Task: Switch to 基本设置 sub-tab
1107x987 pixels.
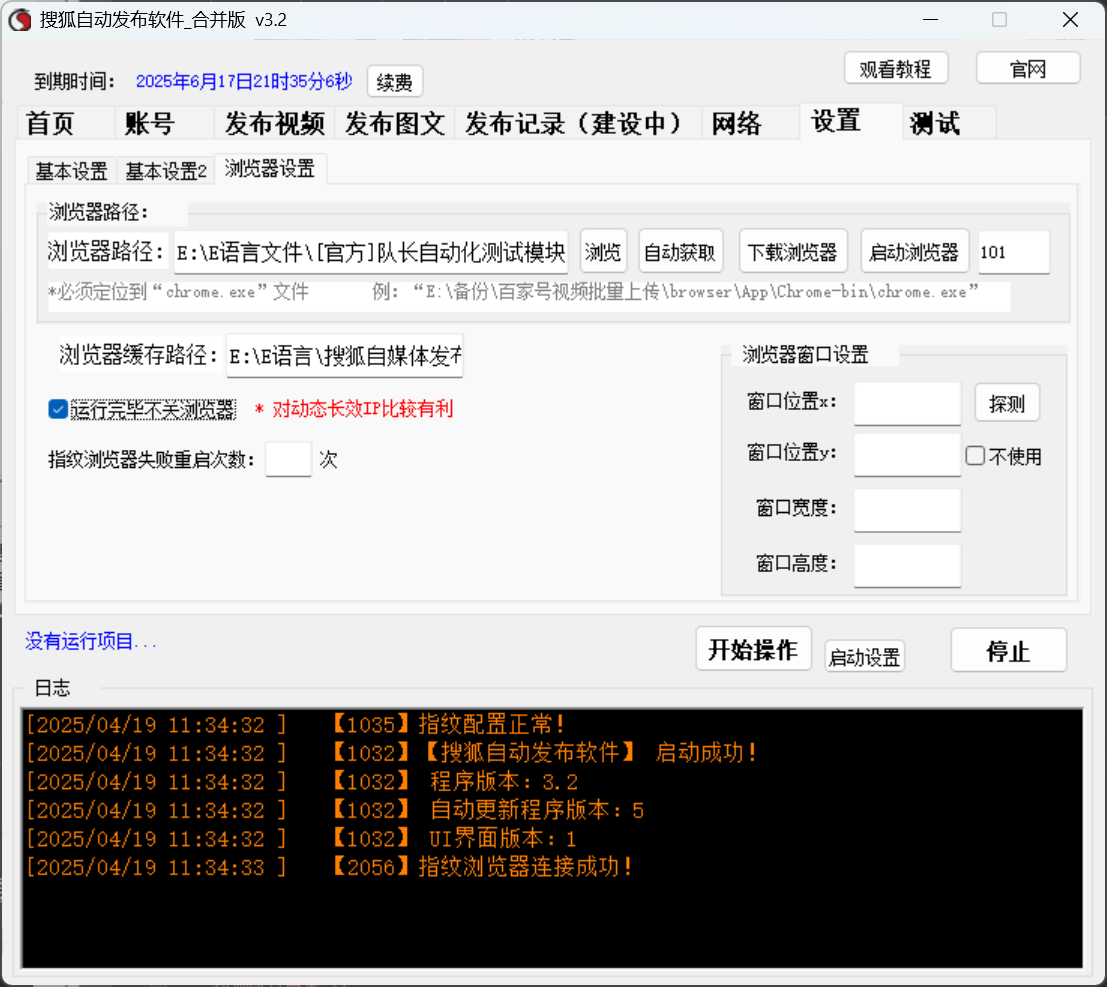Action: [x=71, y=171]
